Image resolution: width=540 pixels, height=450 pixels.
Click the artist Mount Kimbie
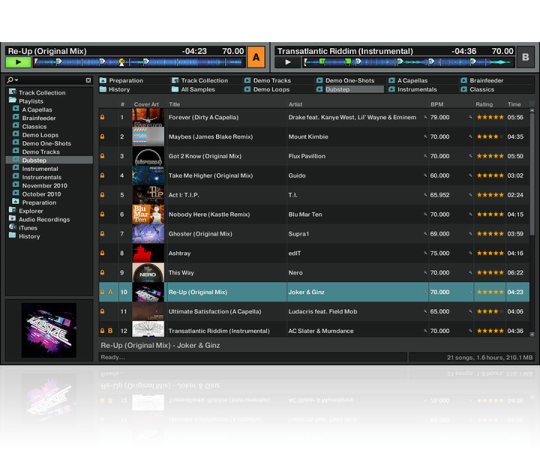pos(308,137)
